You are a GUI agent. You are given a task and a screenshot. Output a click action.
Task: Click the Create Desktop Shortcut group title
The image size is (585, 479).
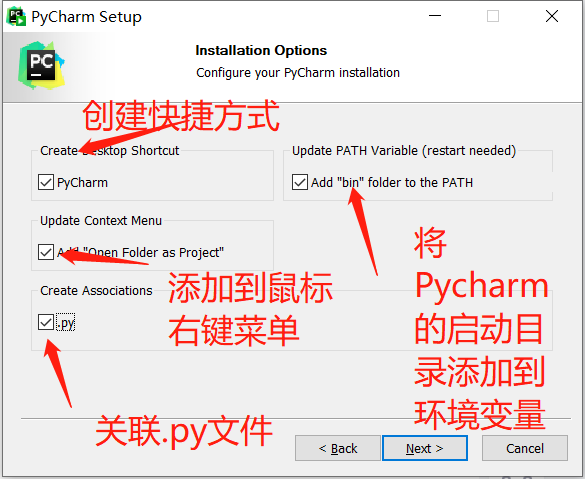[x=110, y=150]
